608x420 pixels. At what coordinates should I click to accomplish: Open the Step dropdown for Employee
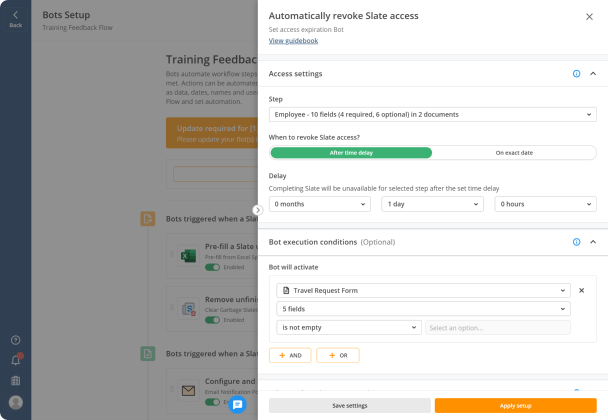click(433, 114)
